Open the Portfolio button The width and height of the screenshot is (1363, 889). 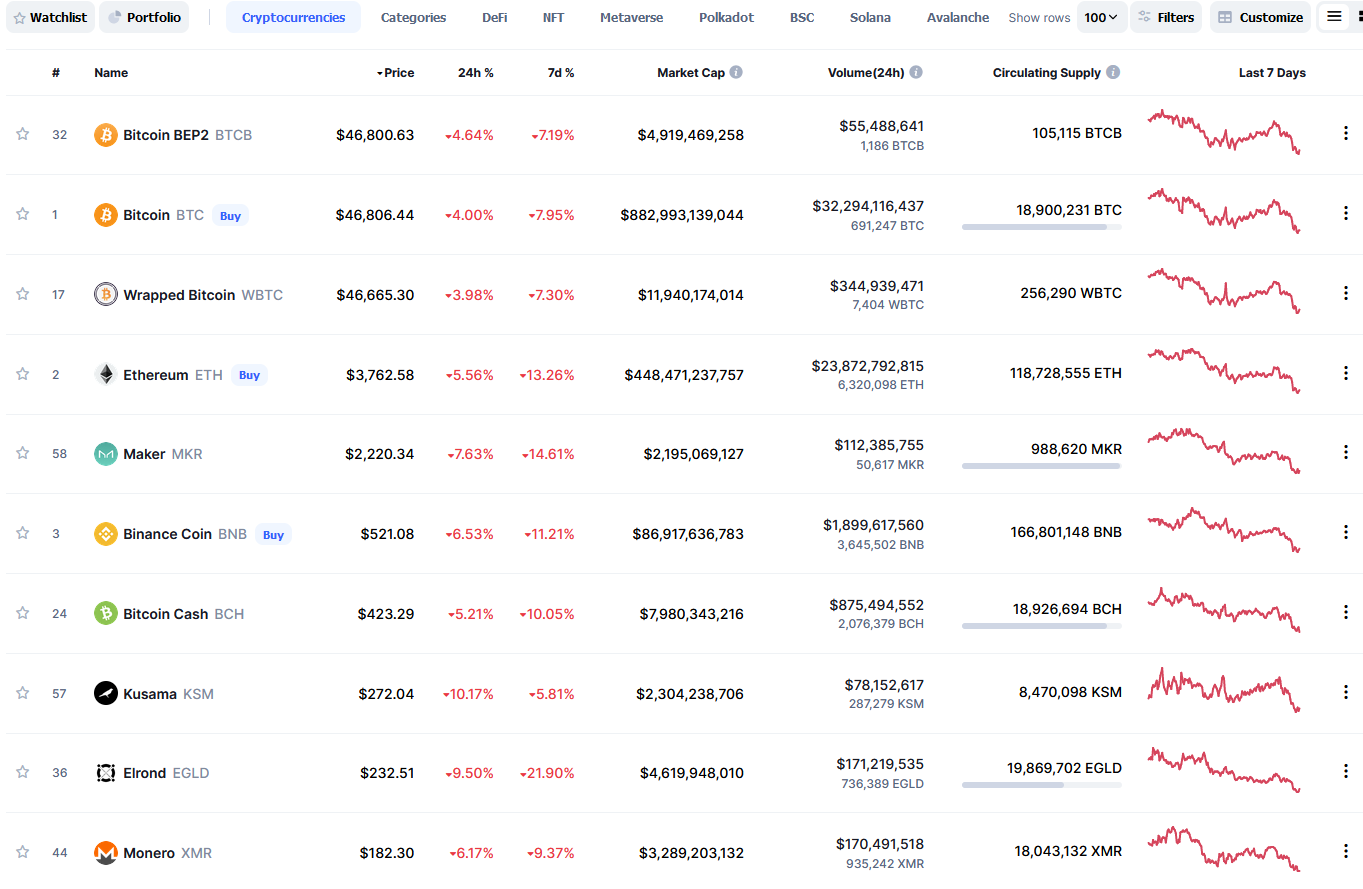tap(144, 17)
